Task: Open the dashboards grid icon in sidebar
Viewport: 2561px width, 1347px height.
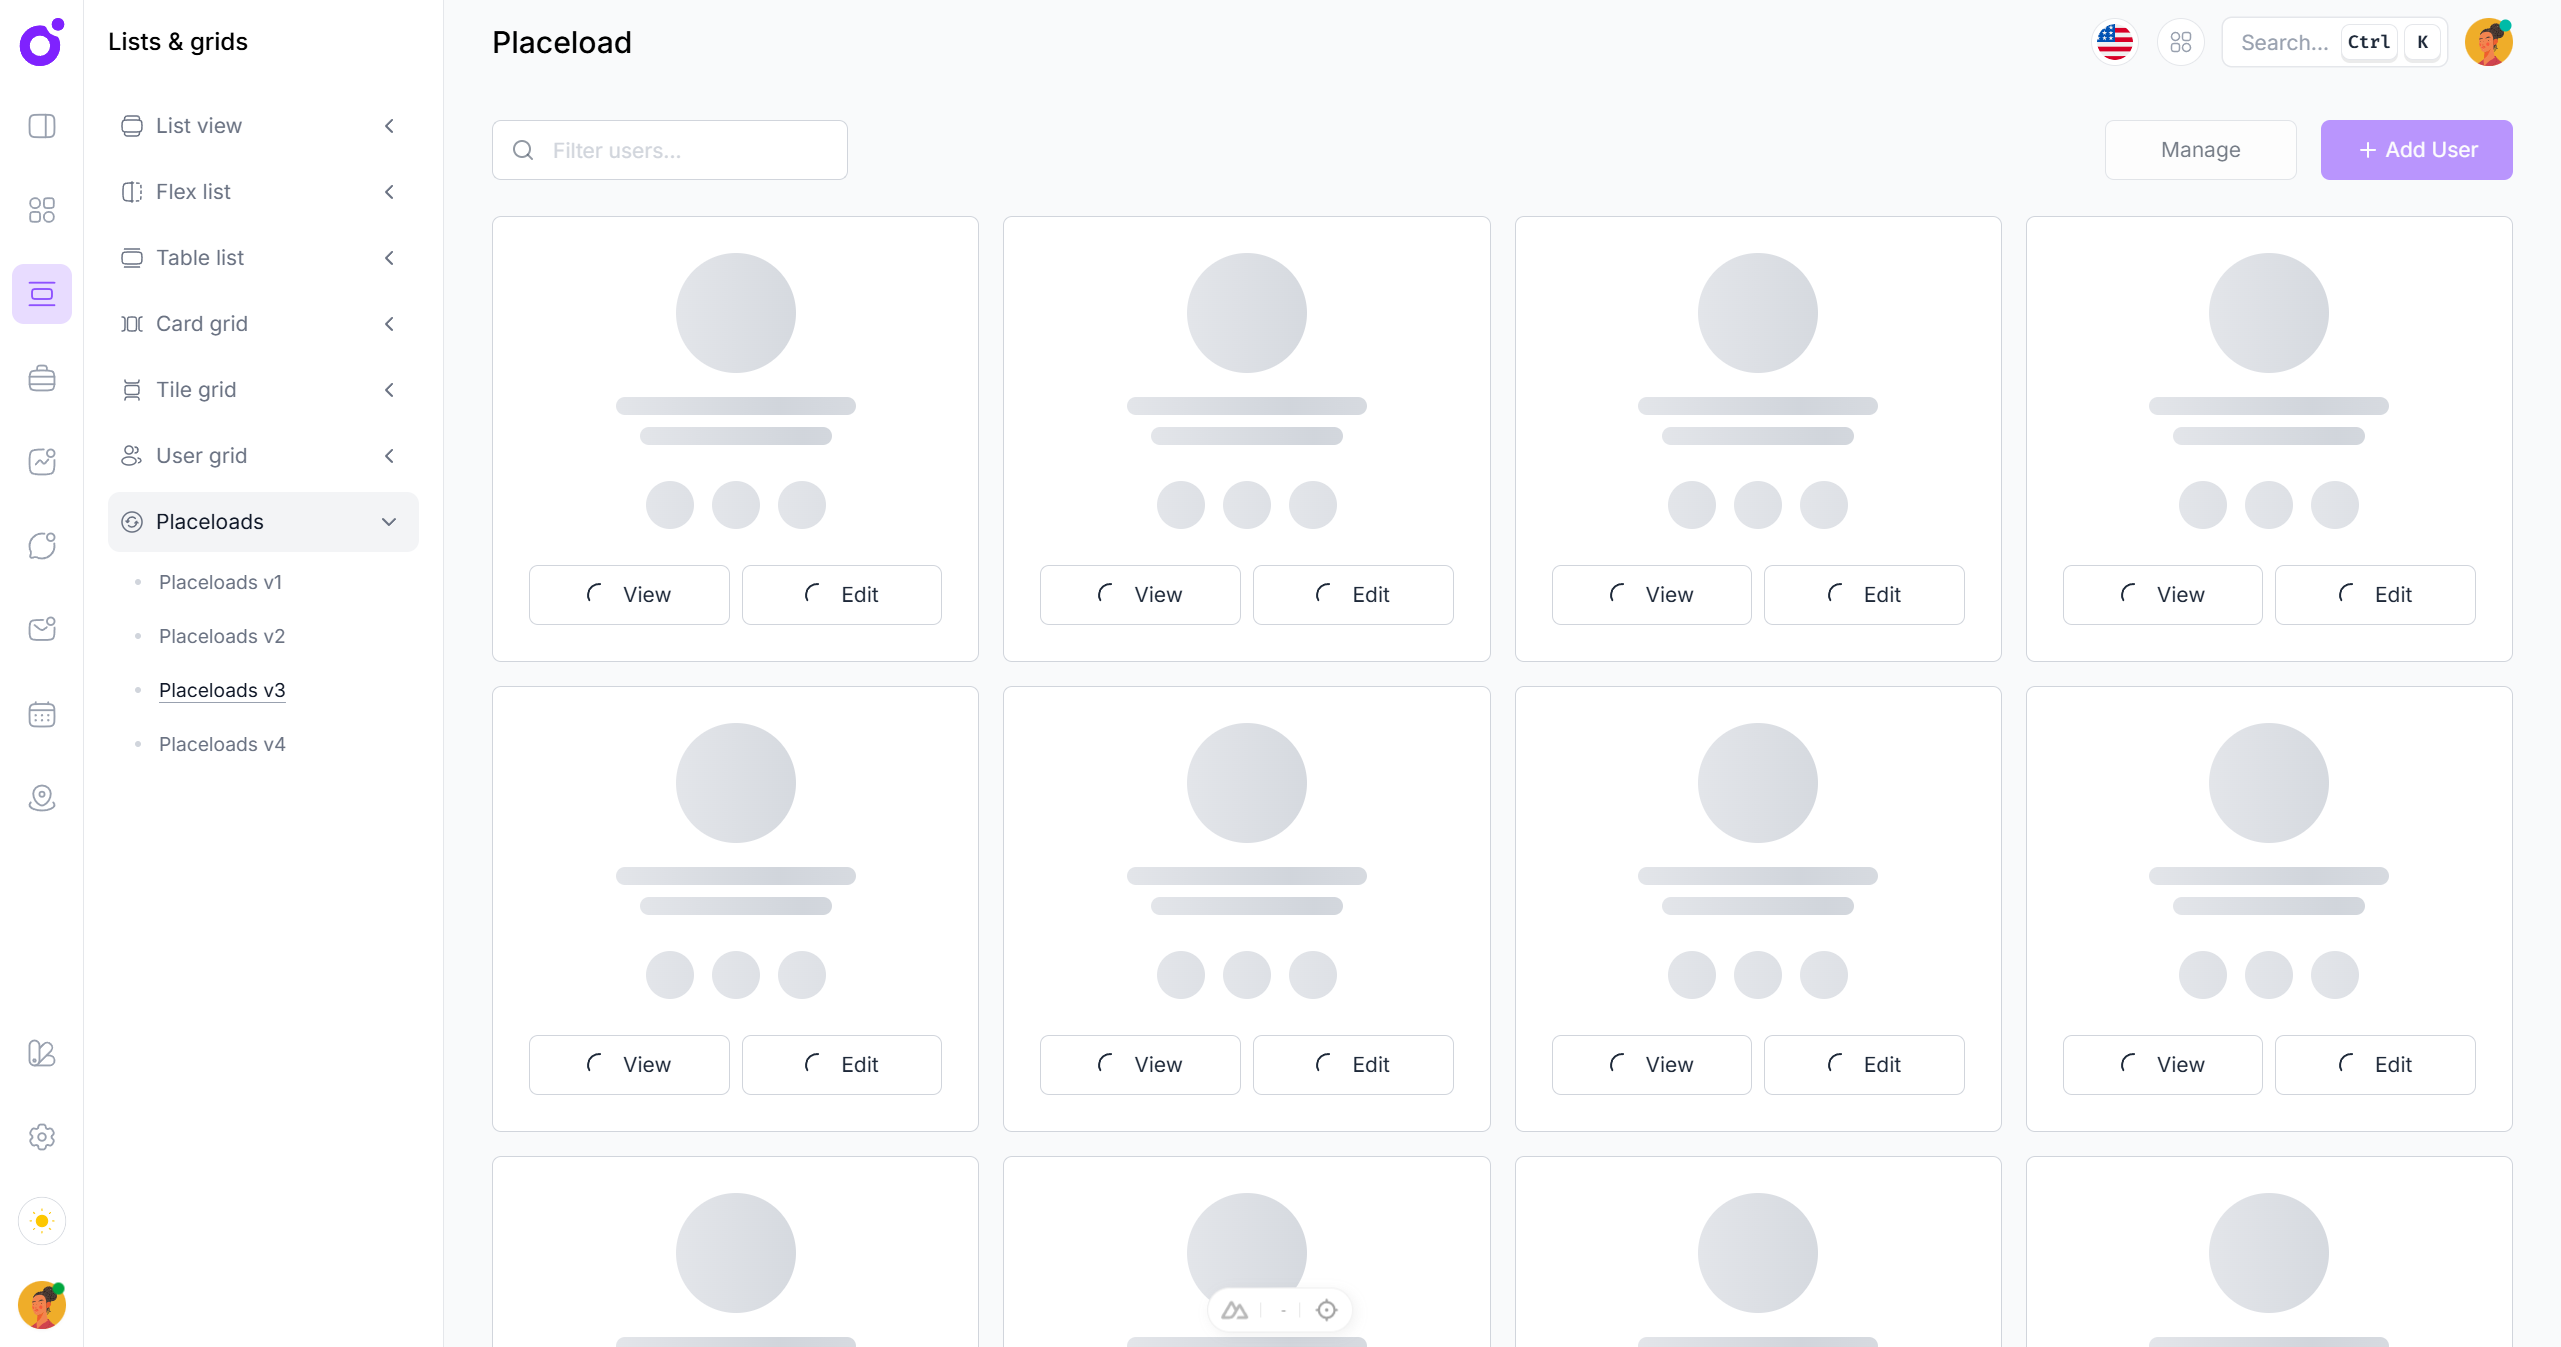Action: pos(42,210)
